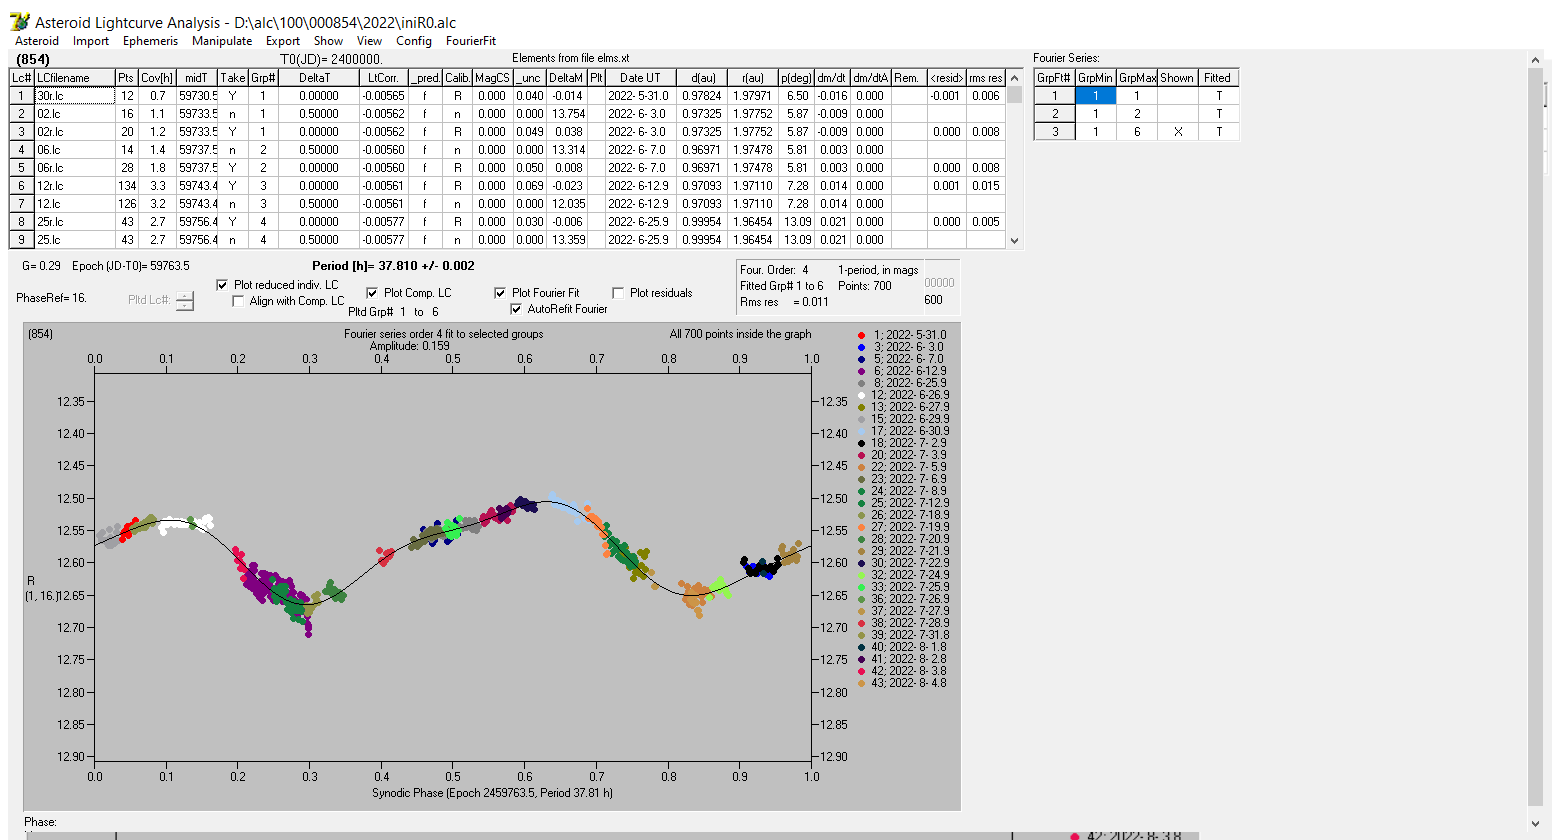Click blue legend dot for 3; 2022- 6- 3.0

pos(862,347)
